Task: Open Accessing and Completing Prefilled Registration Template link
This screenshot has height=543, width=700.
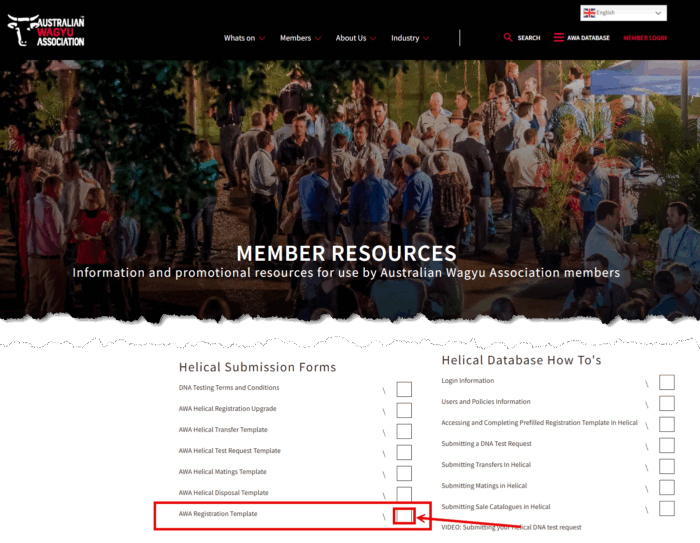Action: click(x=539, y=422)
